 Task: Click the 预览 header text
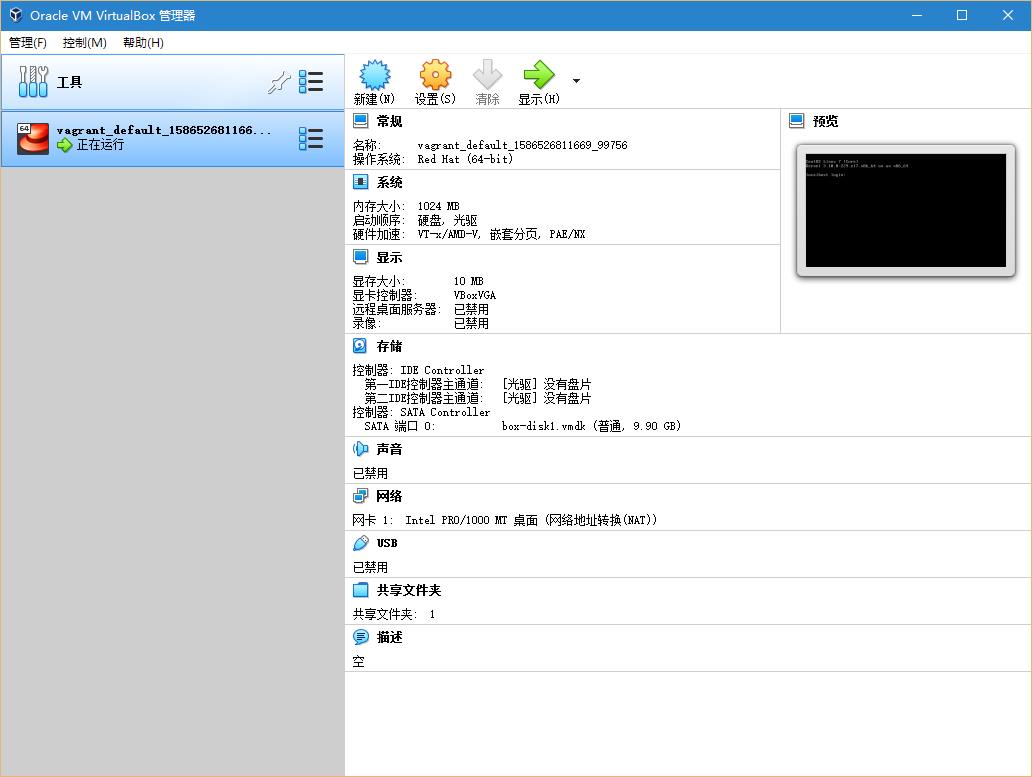[825, 122]
